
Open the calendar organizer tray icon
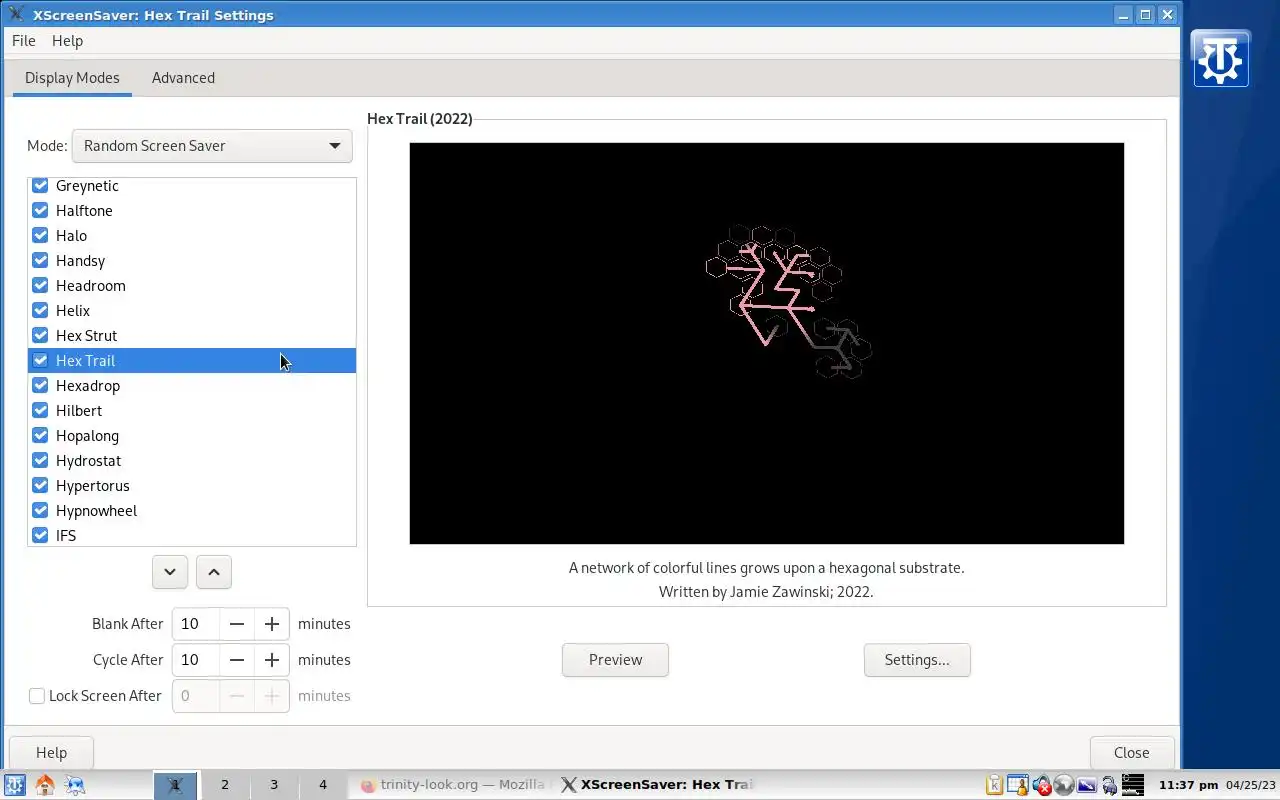click(1018, 785)
